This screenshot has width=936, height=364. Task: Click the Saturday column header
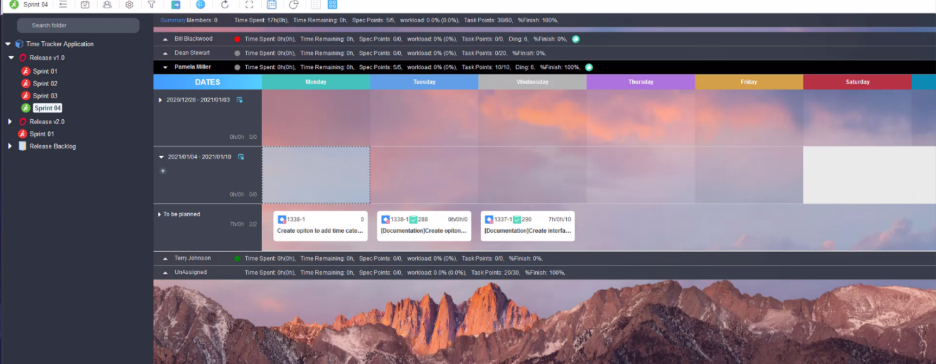pyautogui.click(x=857, y=82)
